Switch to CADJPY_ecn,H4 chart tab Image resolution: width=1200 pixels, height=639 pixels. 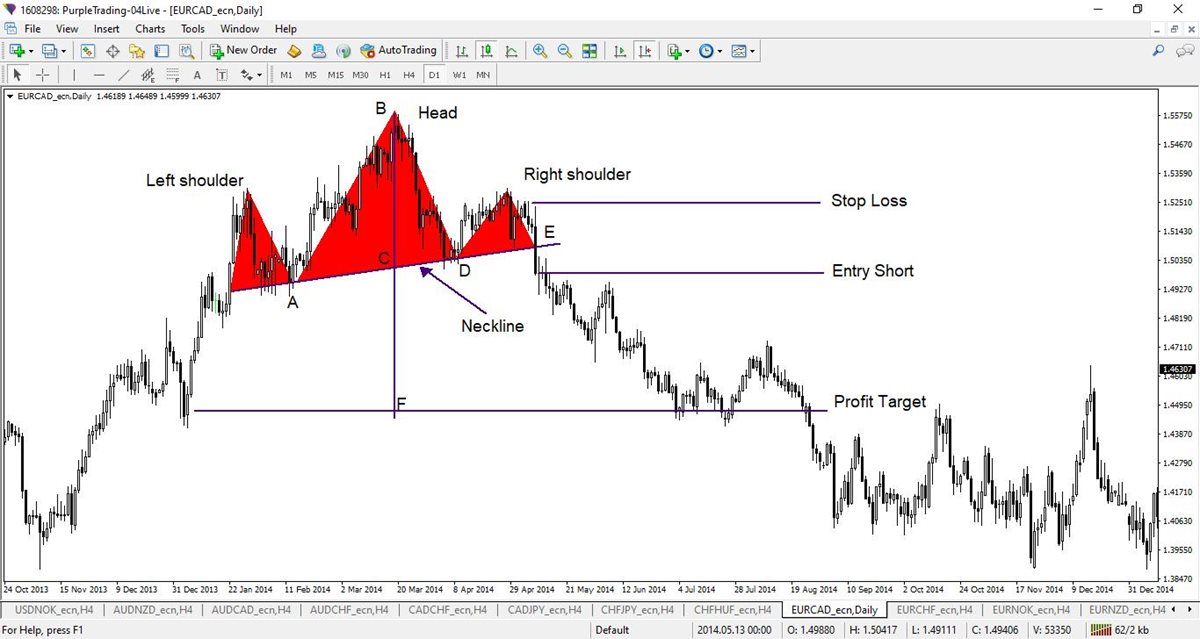543,609
